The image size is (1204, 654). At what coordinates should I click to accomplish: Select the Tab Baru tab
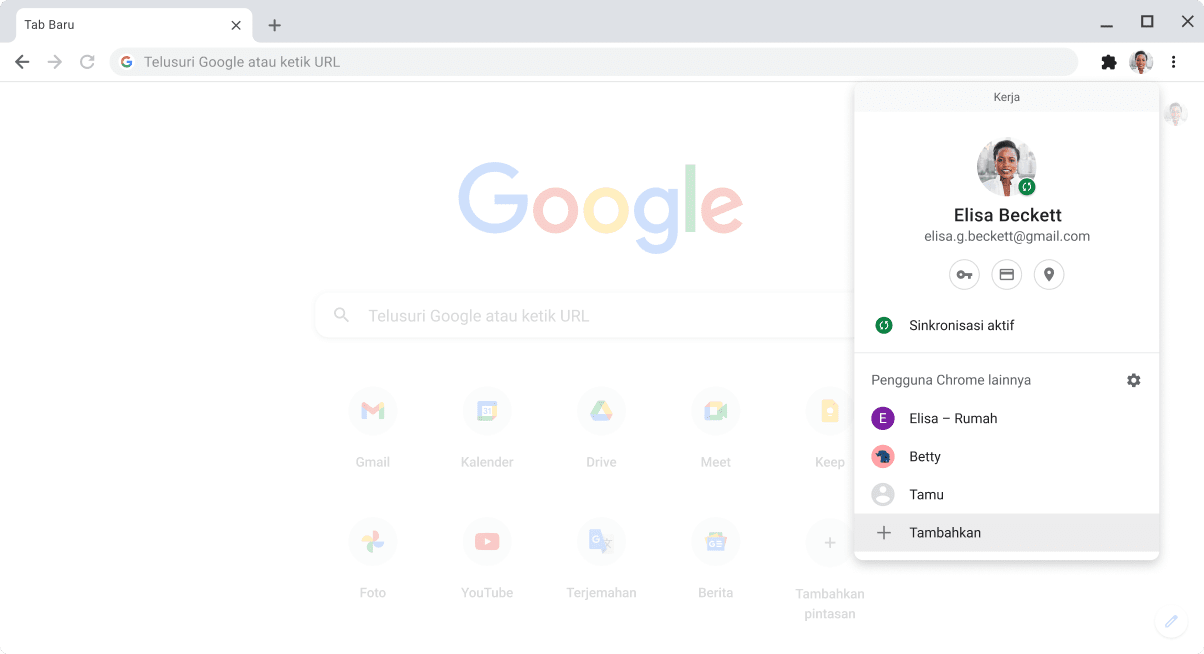(x=120, y=25)
